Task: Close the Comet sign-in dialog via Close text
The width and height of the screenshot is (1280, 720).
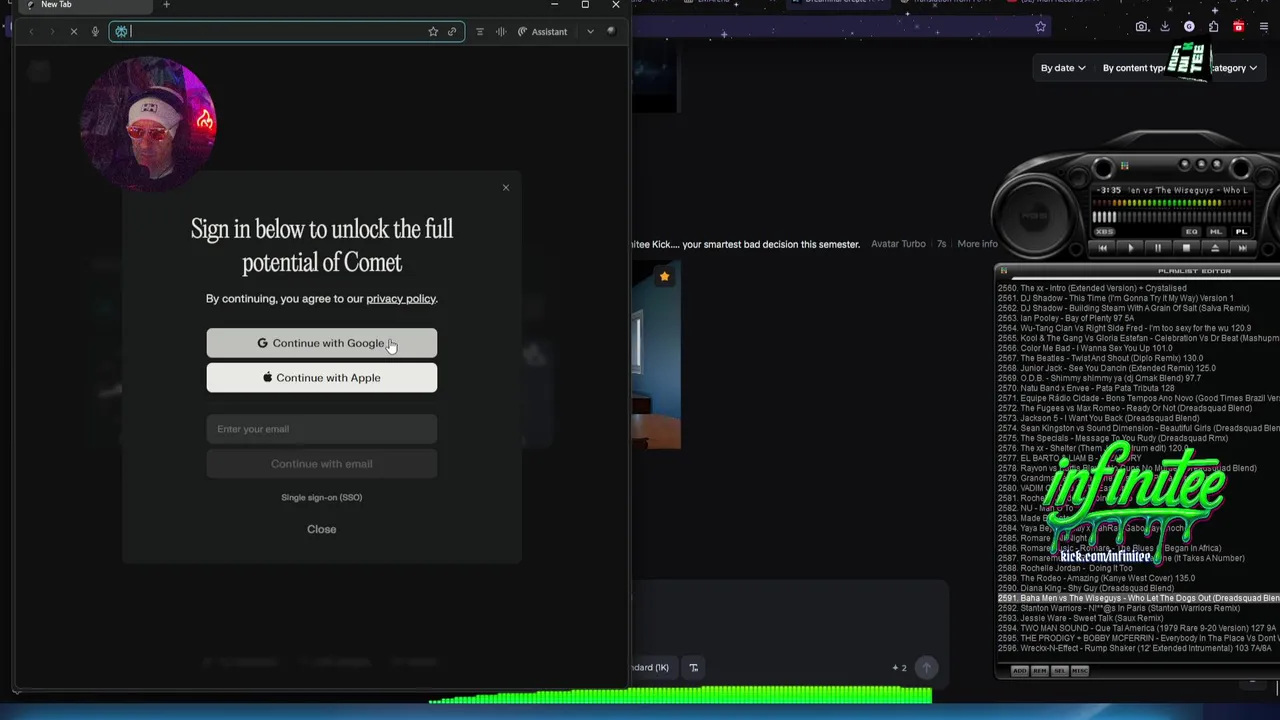Action: (321, 529)
